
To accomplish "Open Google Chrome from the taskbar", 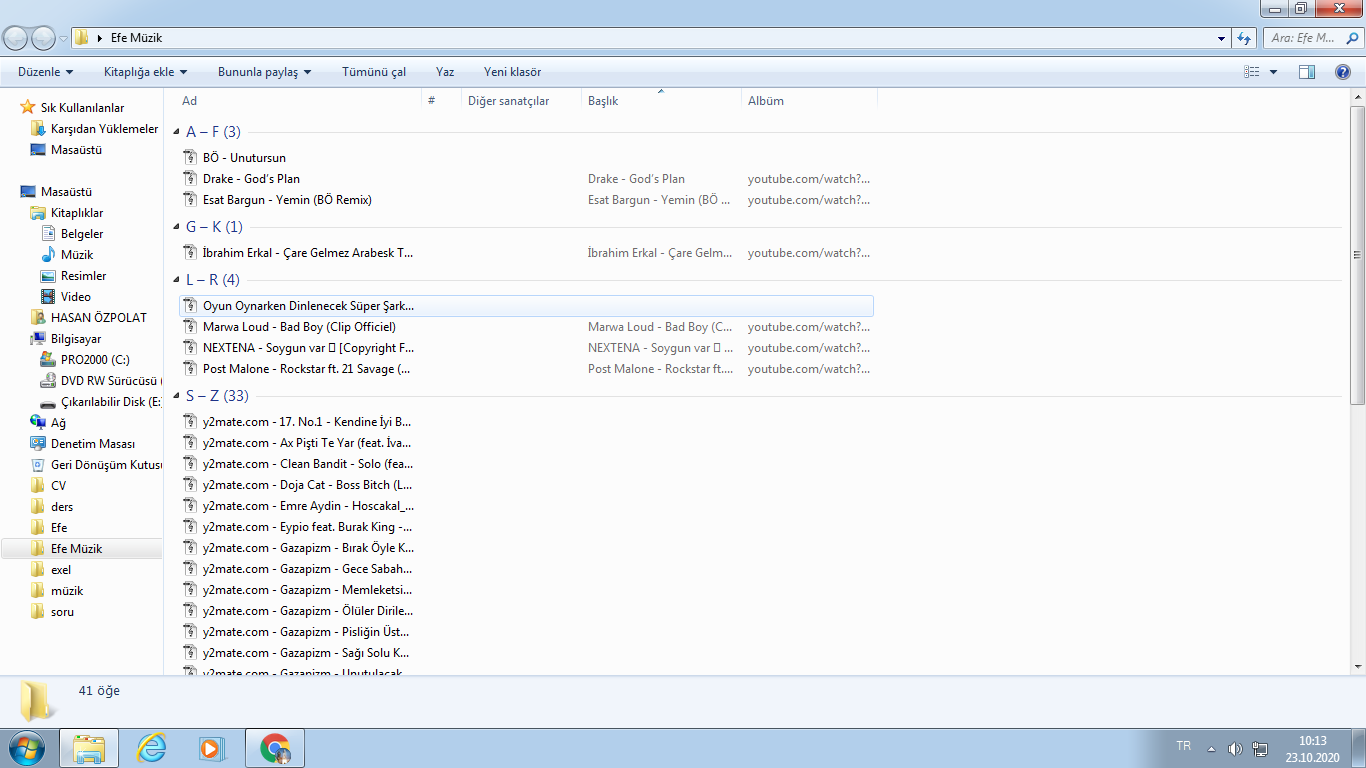I will click(x=275, y=748).
